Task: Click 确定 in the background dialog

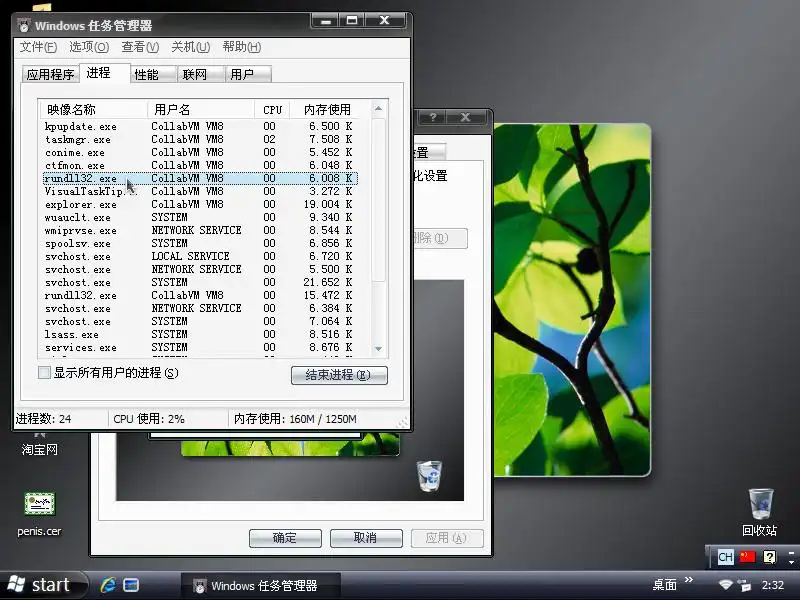Action: click(x=285, y=538)
